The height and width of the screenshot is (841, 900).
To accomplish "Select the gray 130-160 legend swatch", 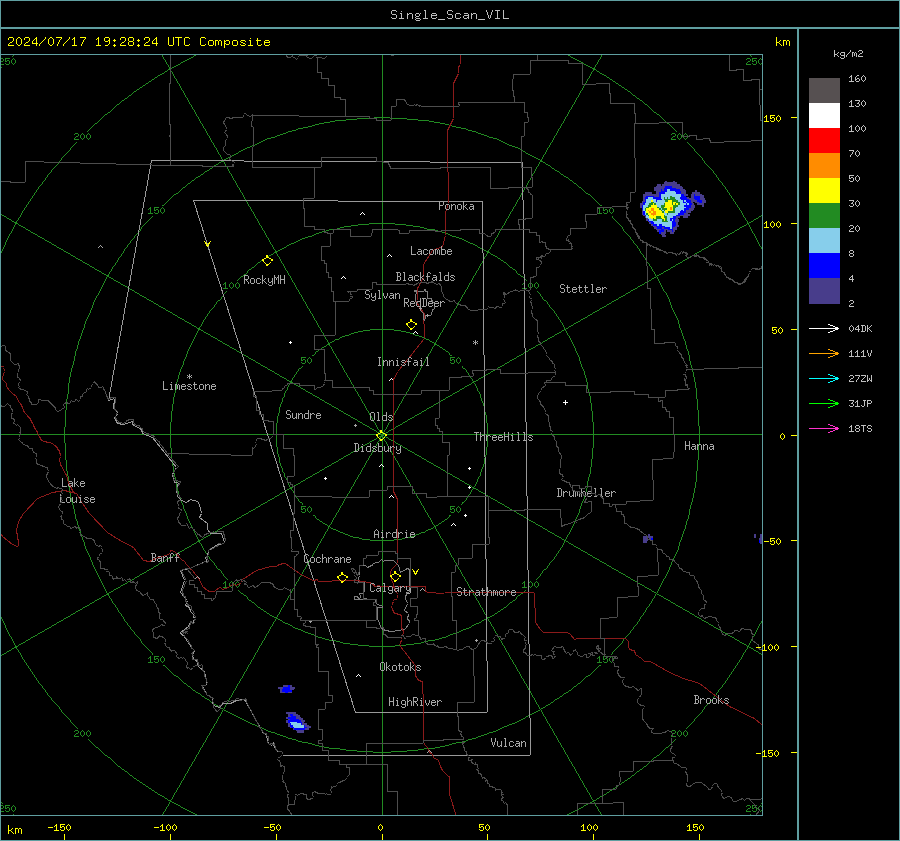I will tap(824, 91).
